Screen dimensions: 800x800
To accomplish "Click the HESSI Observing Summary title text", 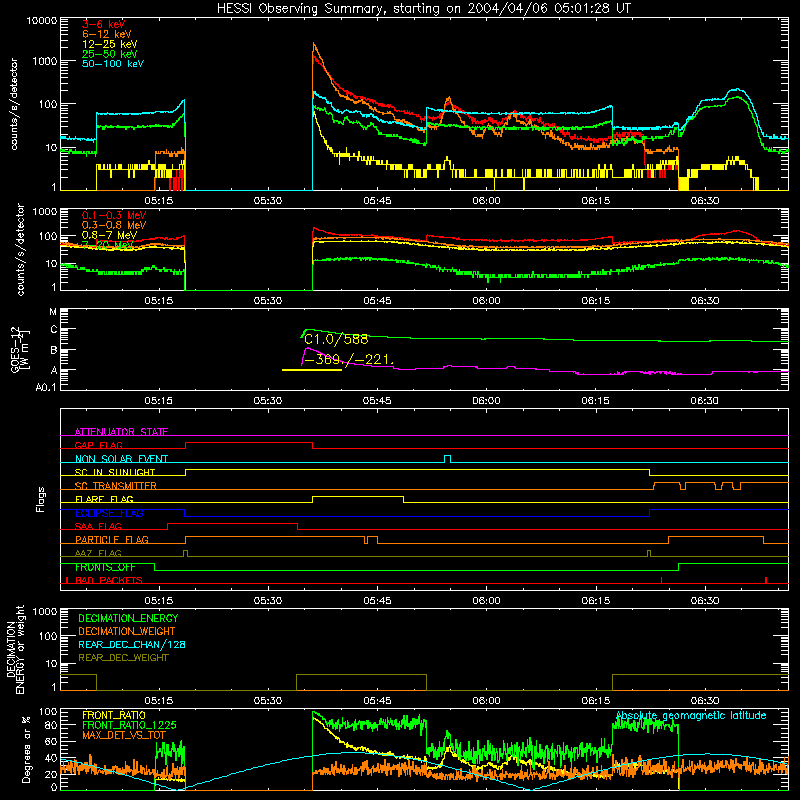I will [x=424, y=9].
